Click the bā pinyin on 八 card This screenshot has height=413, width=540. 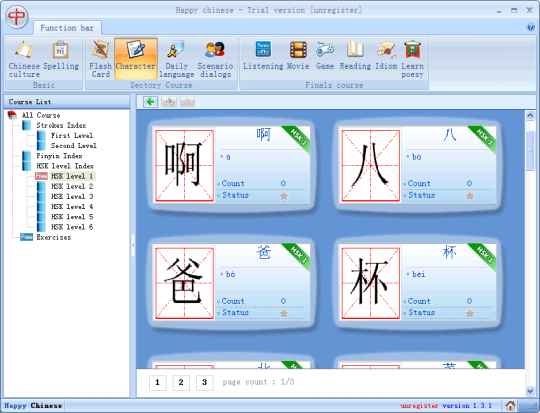point(417,157)
